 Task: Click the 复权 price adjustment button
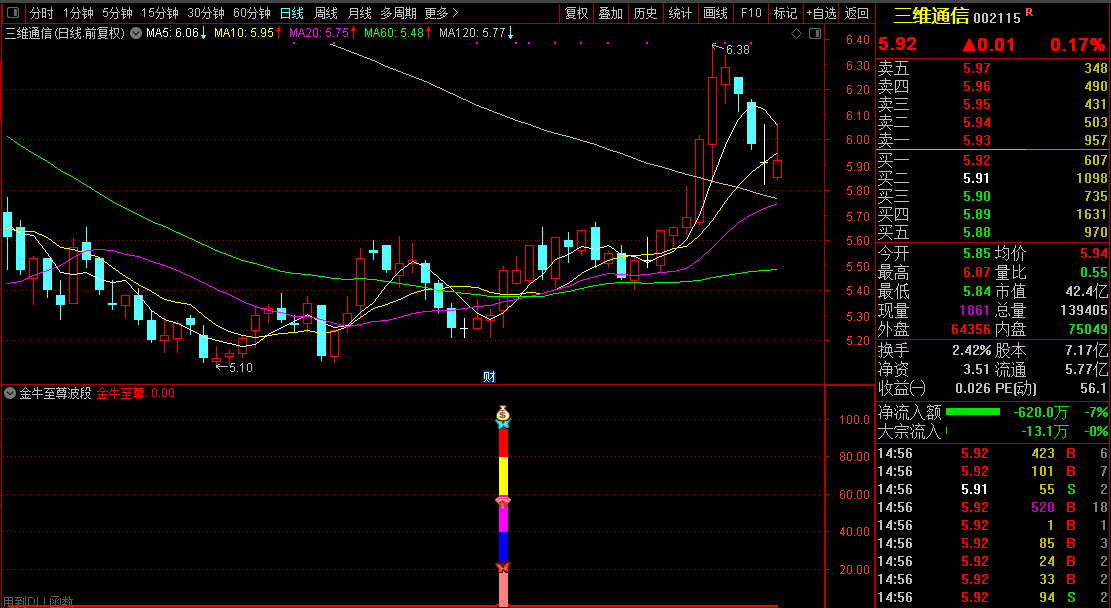pos(577,13)
